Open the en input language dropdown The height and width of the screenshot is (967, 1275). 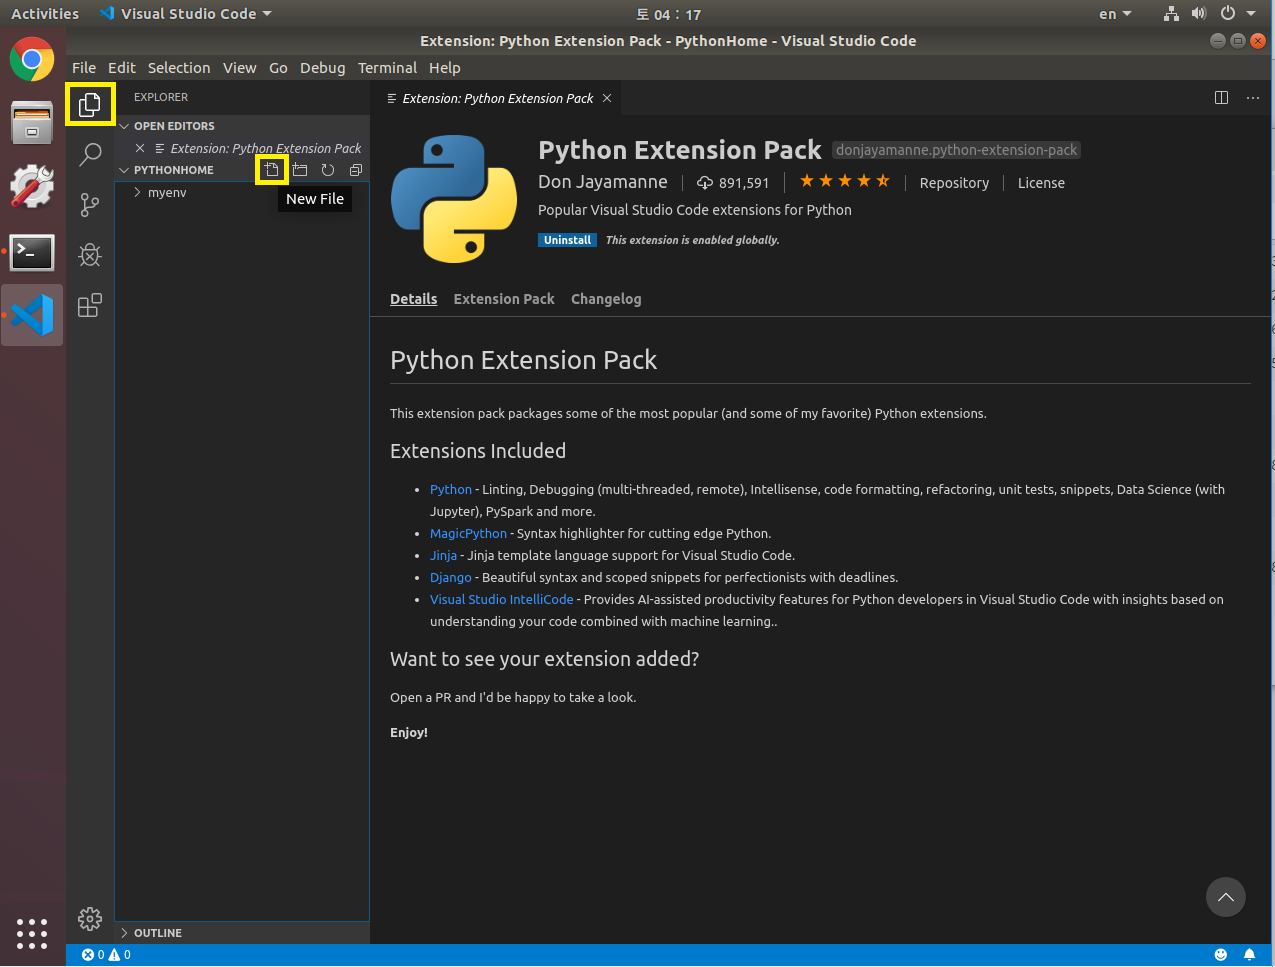pos(1115,14)
